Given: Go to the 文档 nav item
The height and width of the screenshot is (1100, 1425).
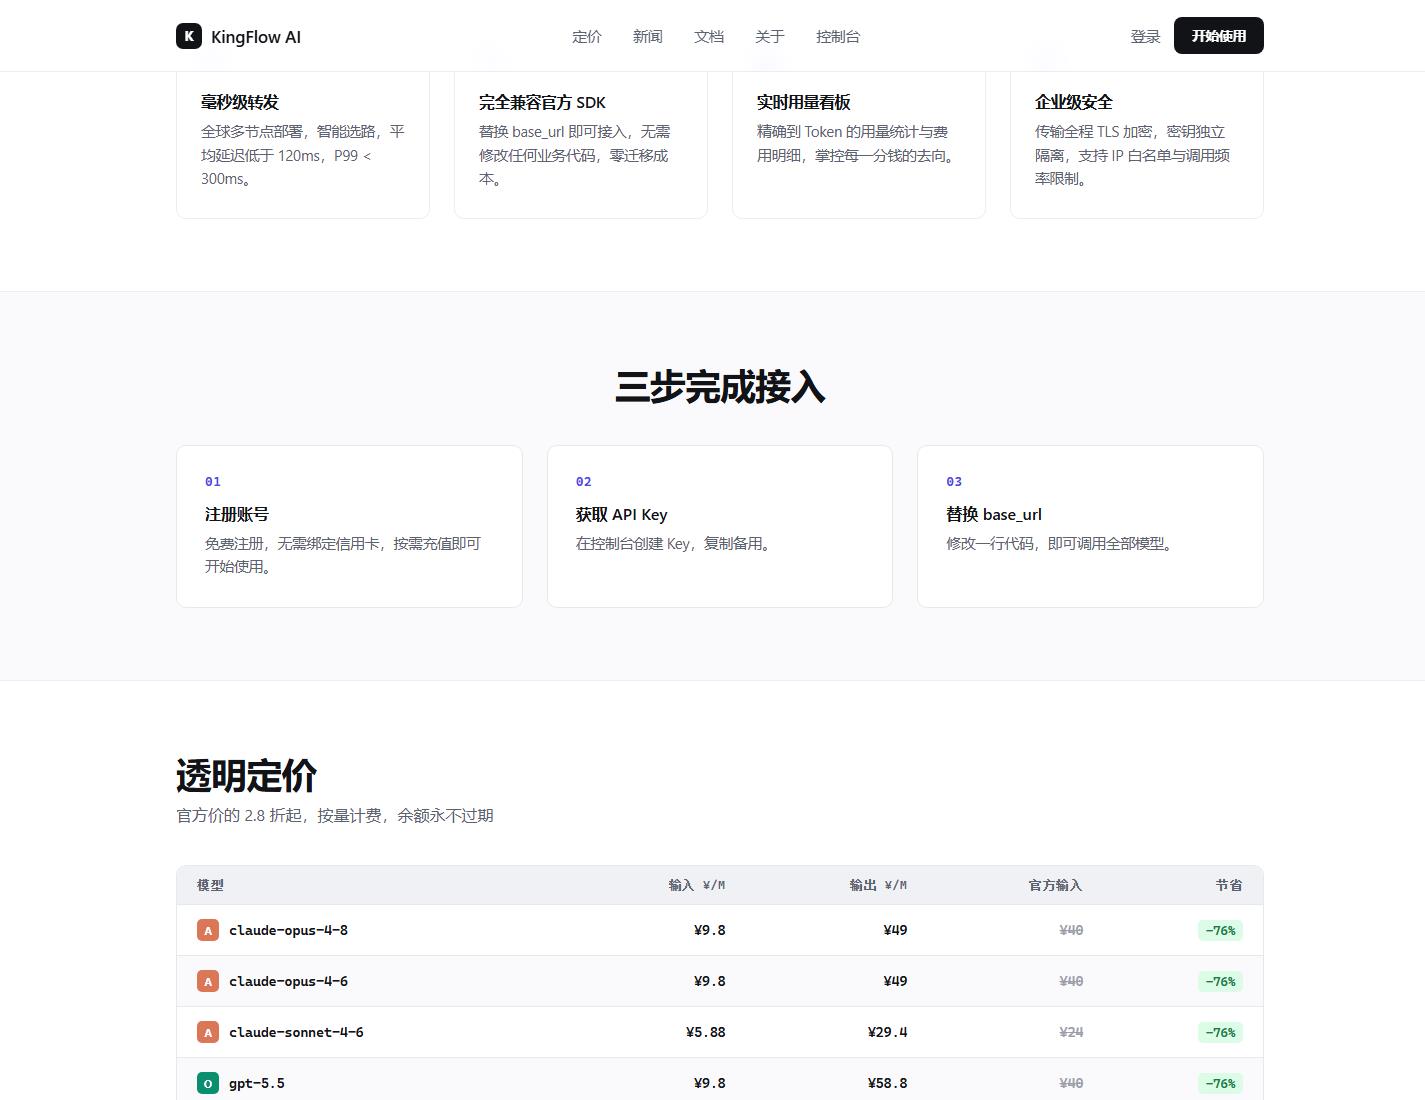Looking at the screenshot, I should tap(709, 37).
